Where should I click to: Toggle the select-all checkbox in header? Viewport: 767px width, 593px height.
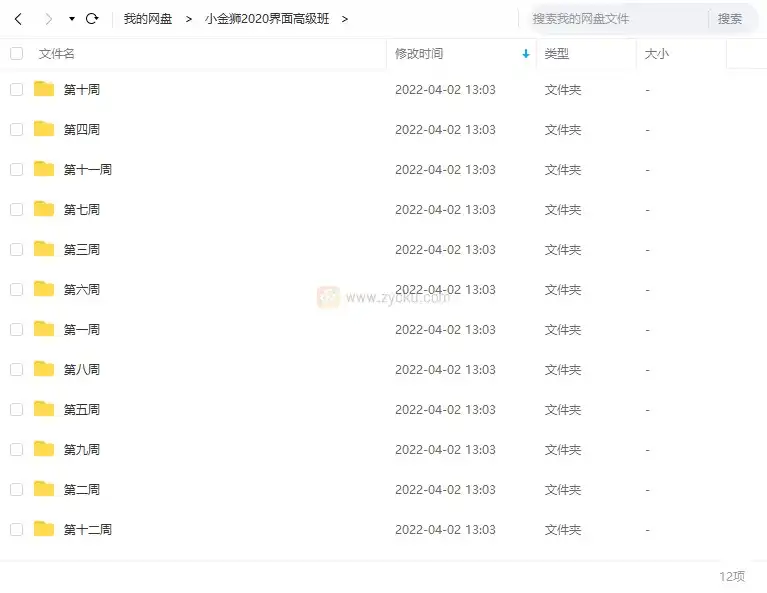pos(17,53)
